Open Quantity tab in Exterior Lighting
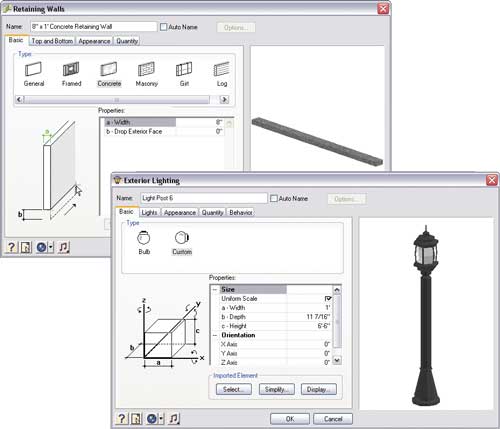Viewport: 500px width, 429px height. (x=212, y=212)
